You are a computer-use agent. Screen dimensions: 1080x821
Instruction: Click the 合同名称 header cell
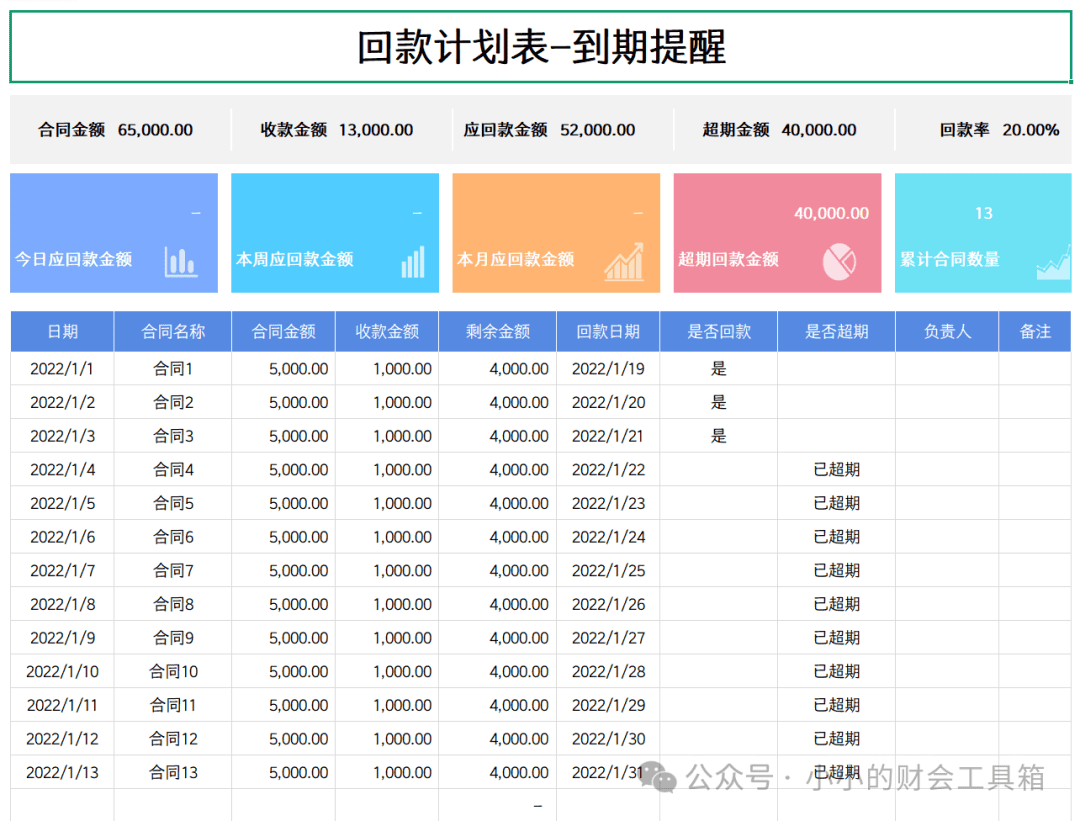(173, 331)
